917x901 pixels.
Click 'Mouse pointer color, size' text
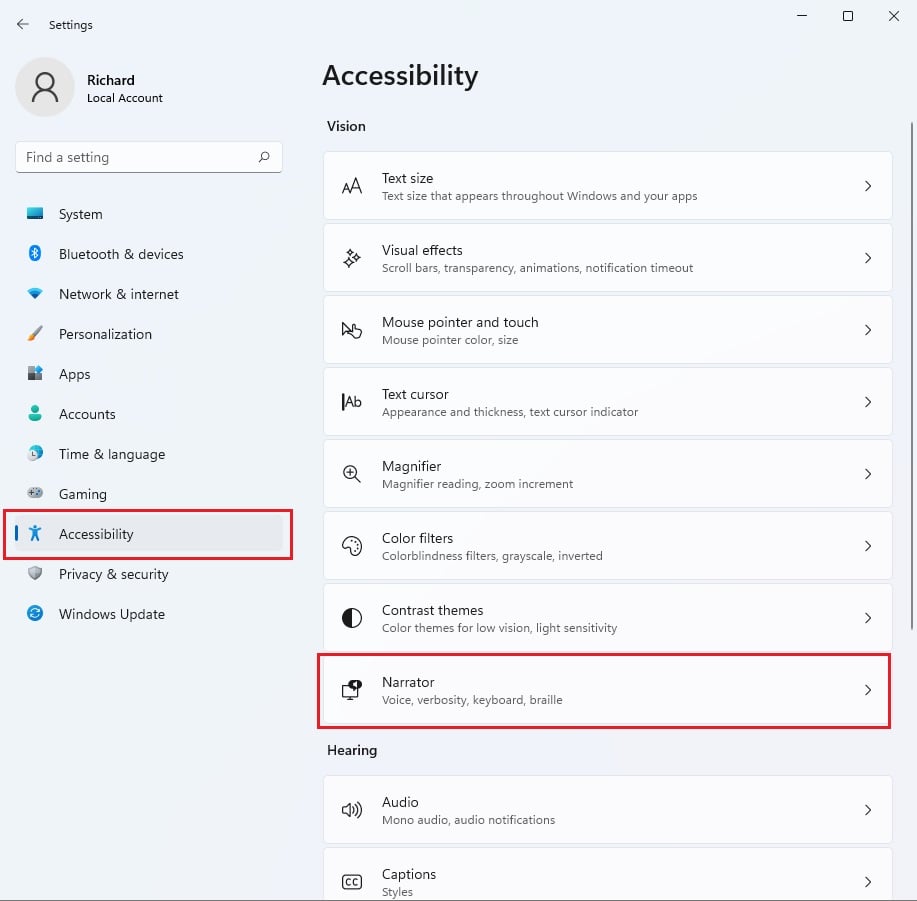[450, 340]
